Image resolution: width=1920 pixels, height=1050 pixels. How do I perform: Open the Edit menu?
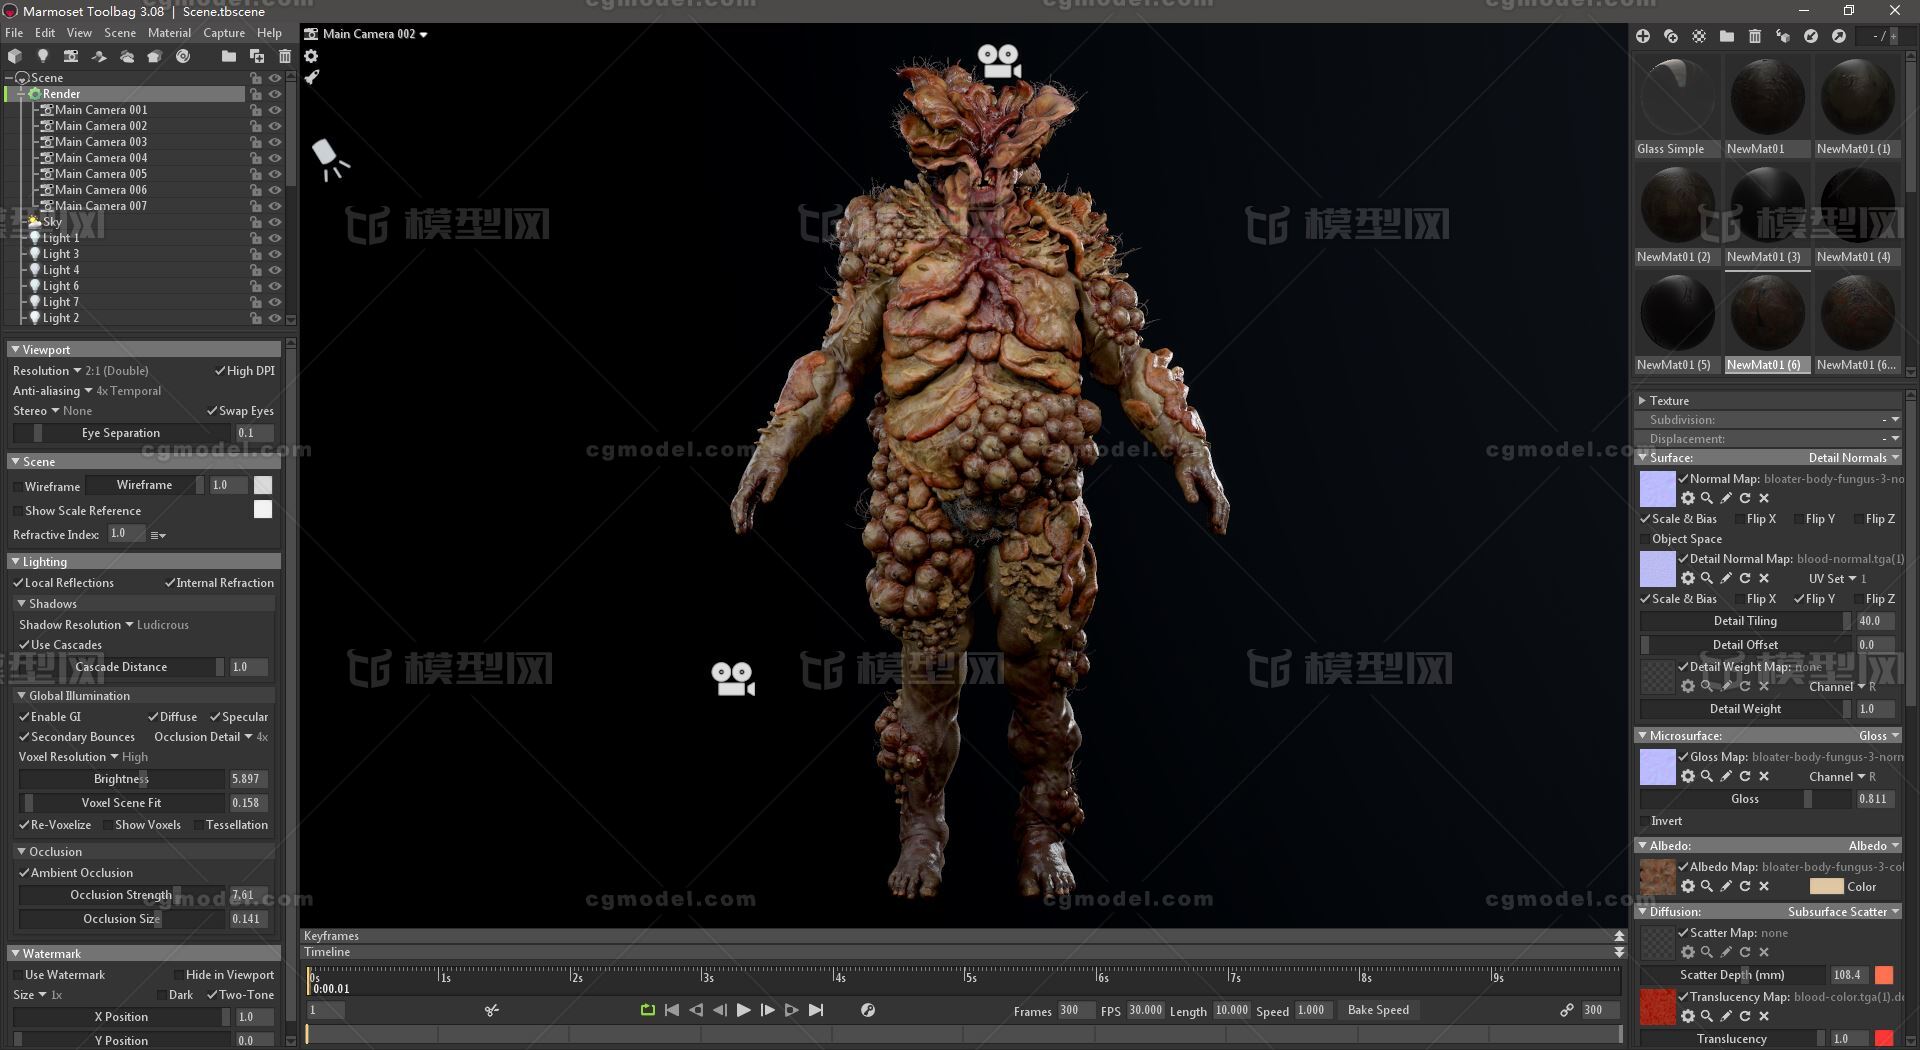point(45,33)
